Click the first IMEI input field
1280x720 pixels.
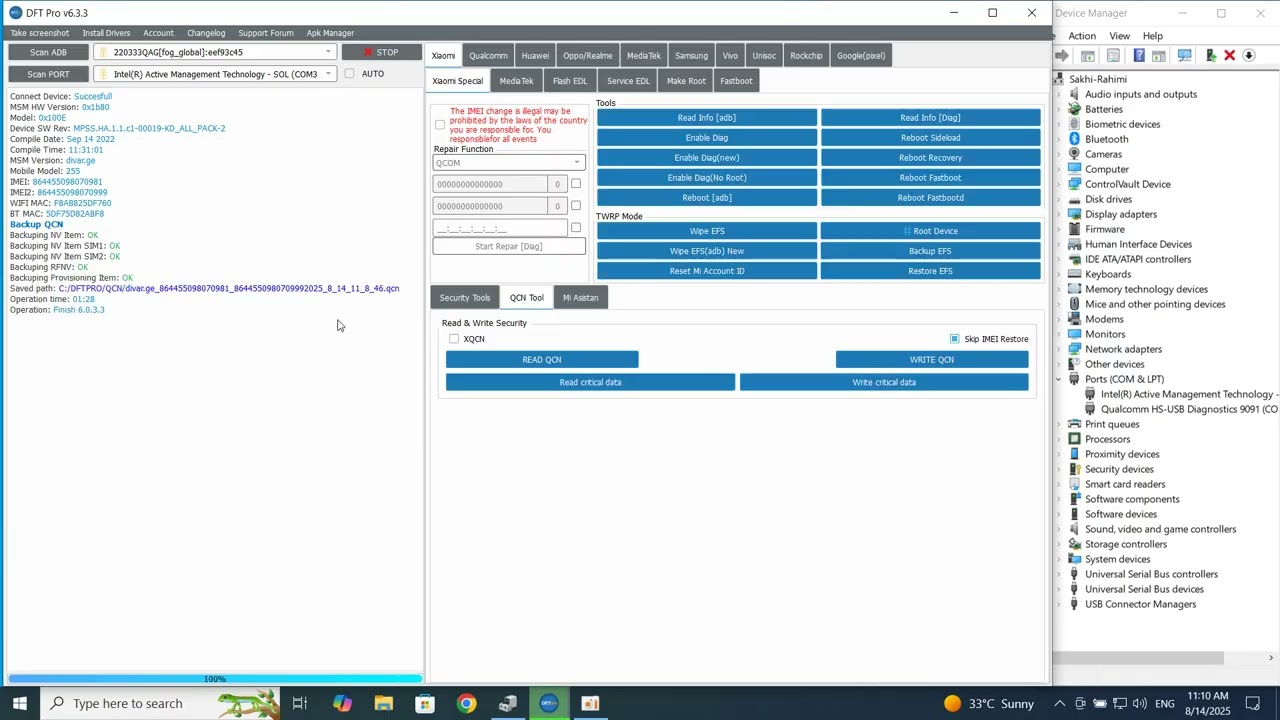point(490,184)
